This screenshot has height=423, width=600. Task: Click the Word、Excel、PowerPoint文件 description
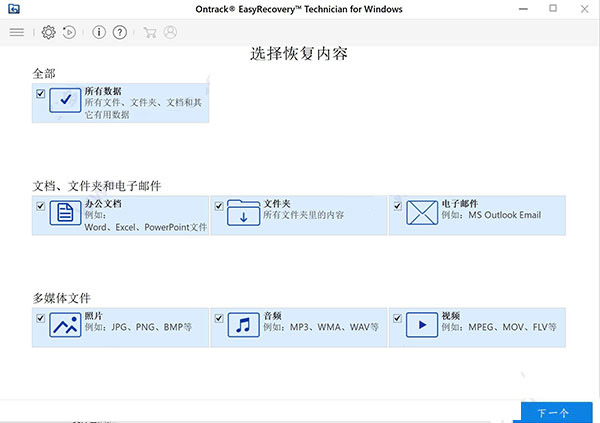(x=146, y=227)
